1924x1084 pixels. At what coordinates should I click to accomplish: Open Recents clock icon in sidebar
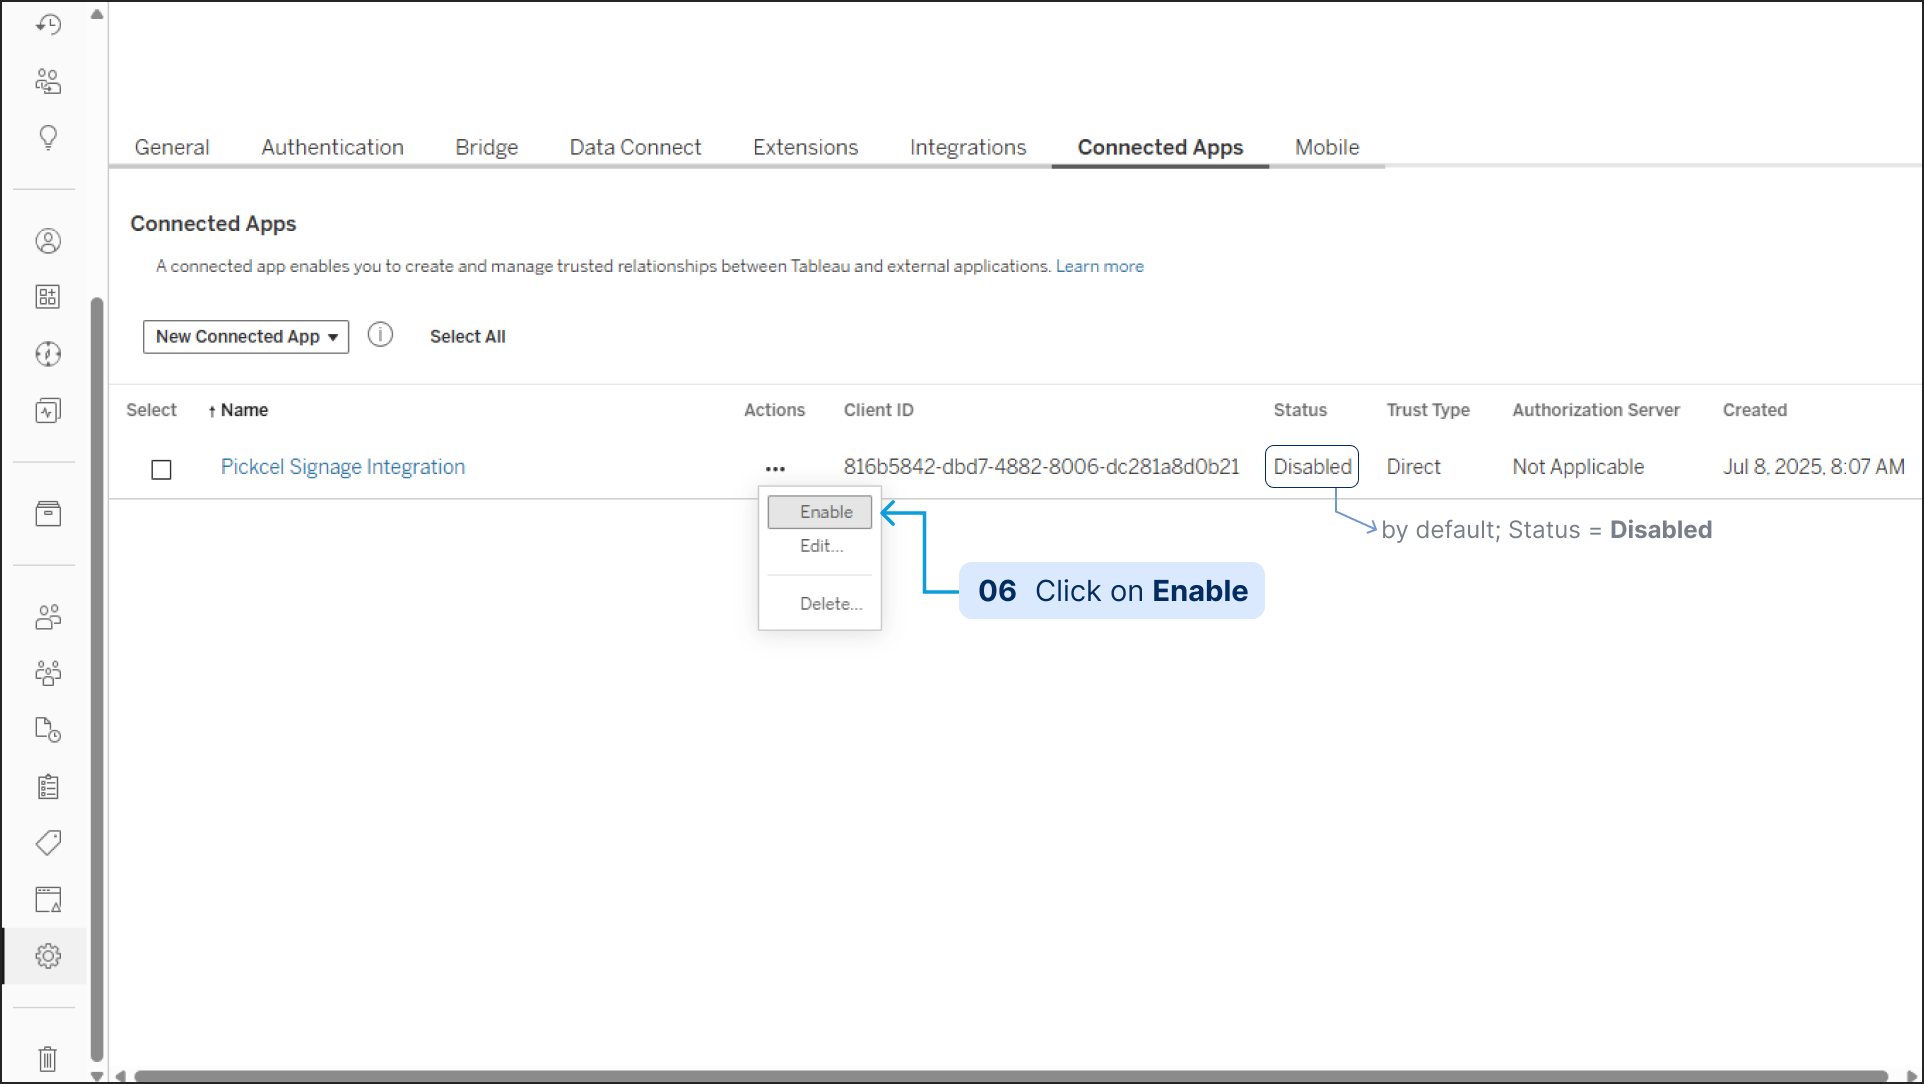(48, 24)
